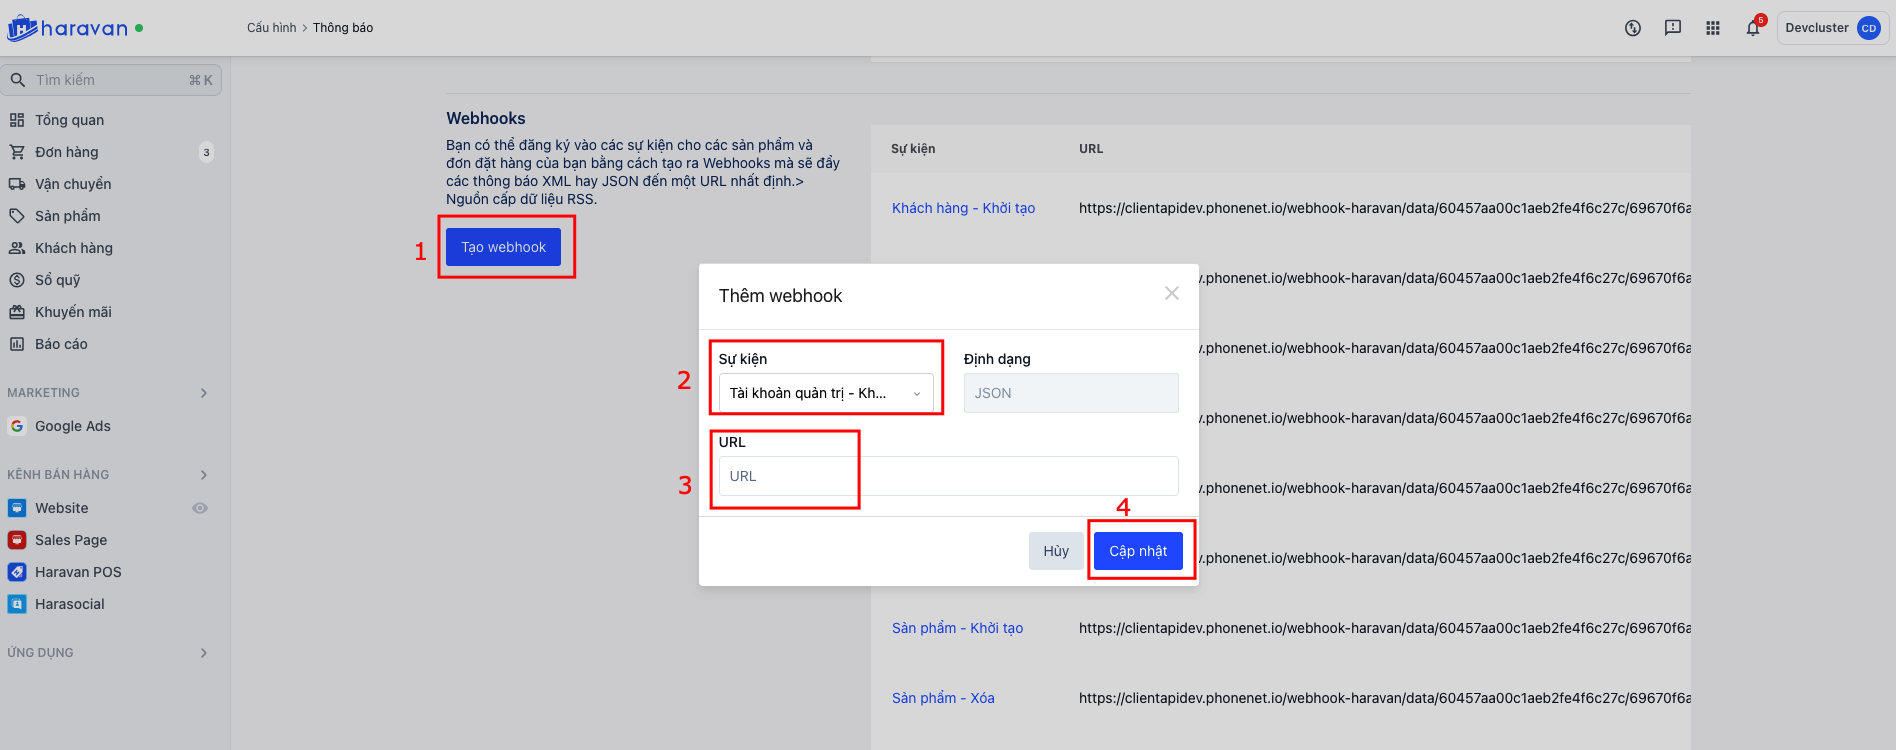Click the Cập nhật button
Screen dimensions: 1896x750
pos(1138,551)
